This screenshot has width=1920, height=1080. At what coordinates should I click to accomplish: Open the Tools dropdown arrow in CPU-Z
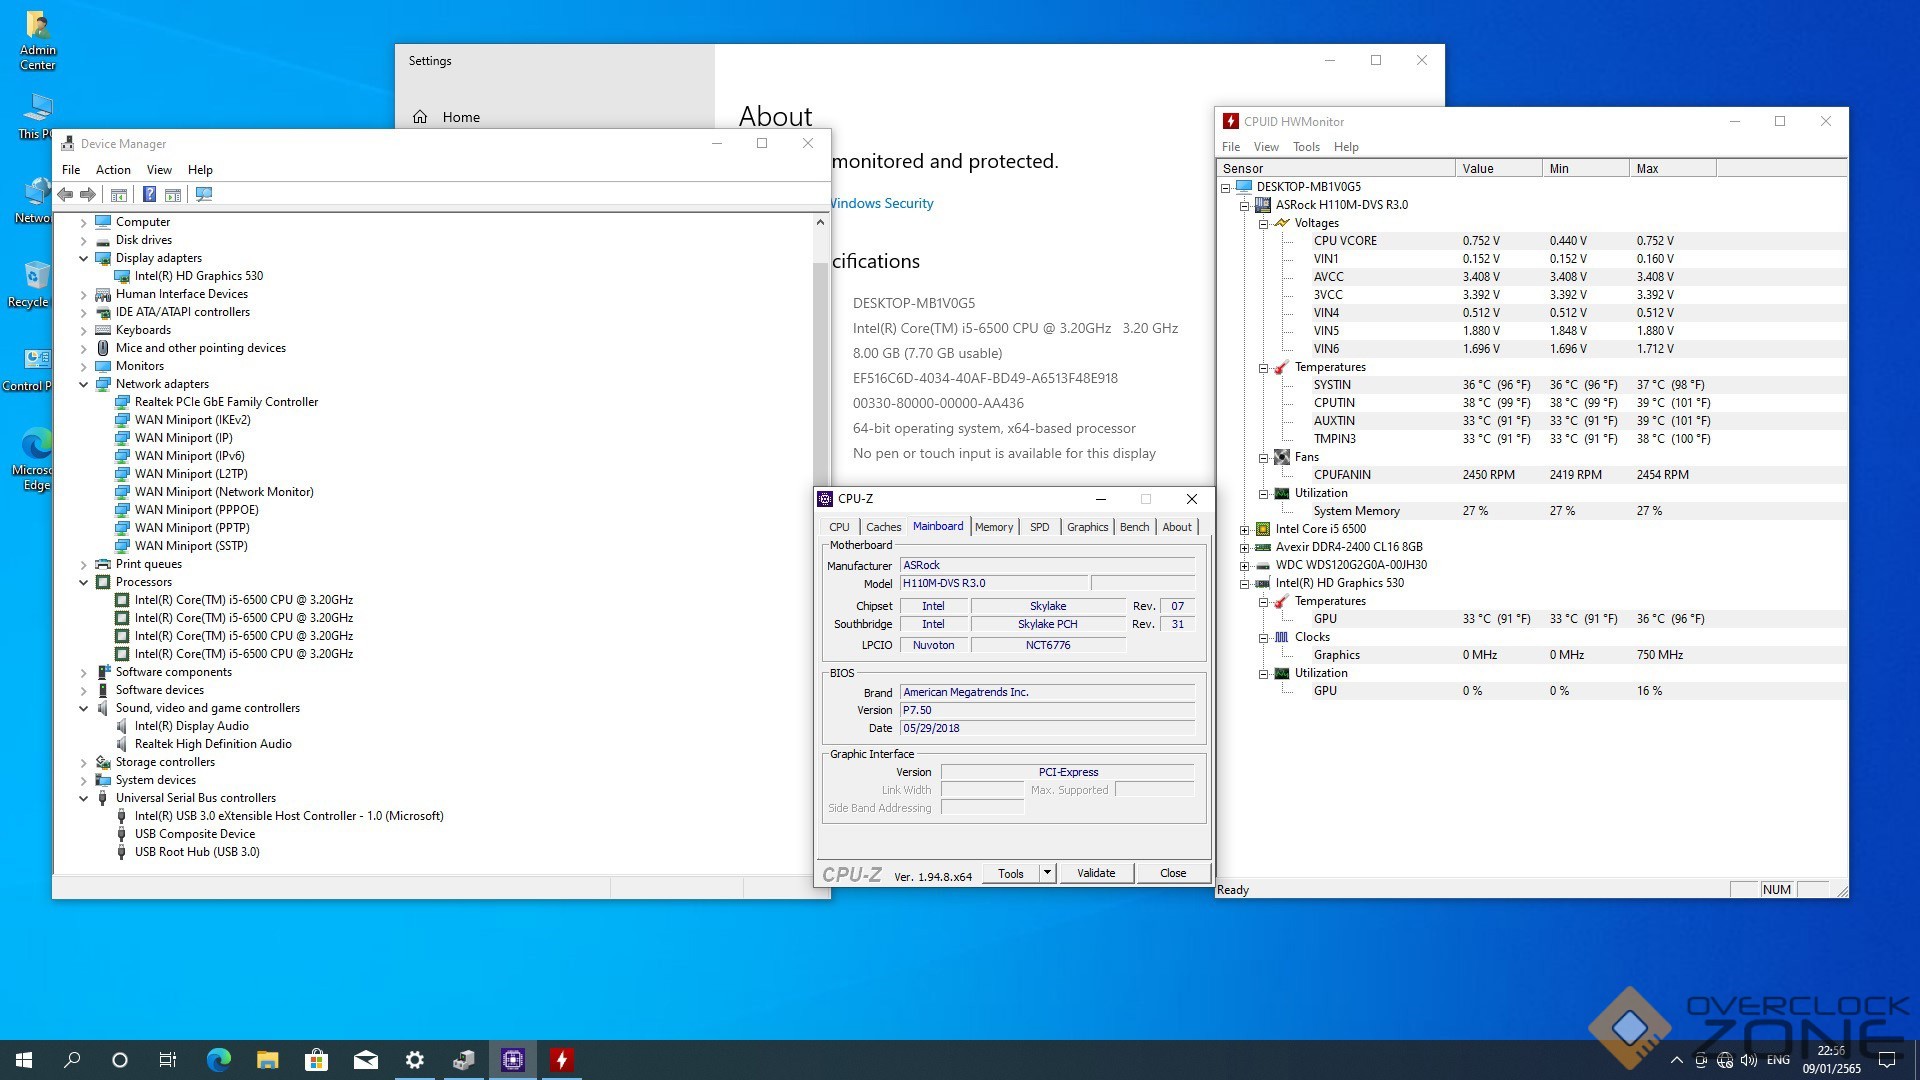(1047, 873)
